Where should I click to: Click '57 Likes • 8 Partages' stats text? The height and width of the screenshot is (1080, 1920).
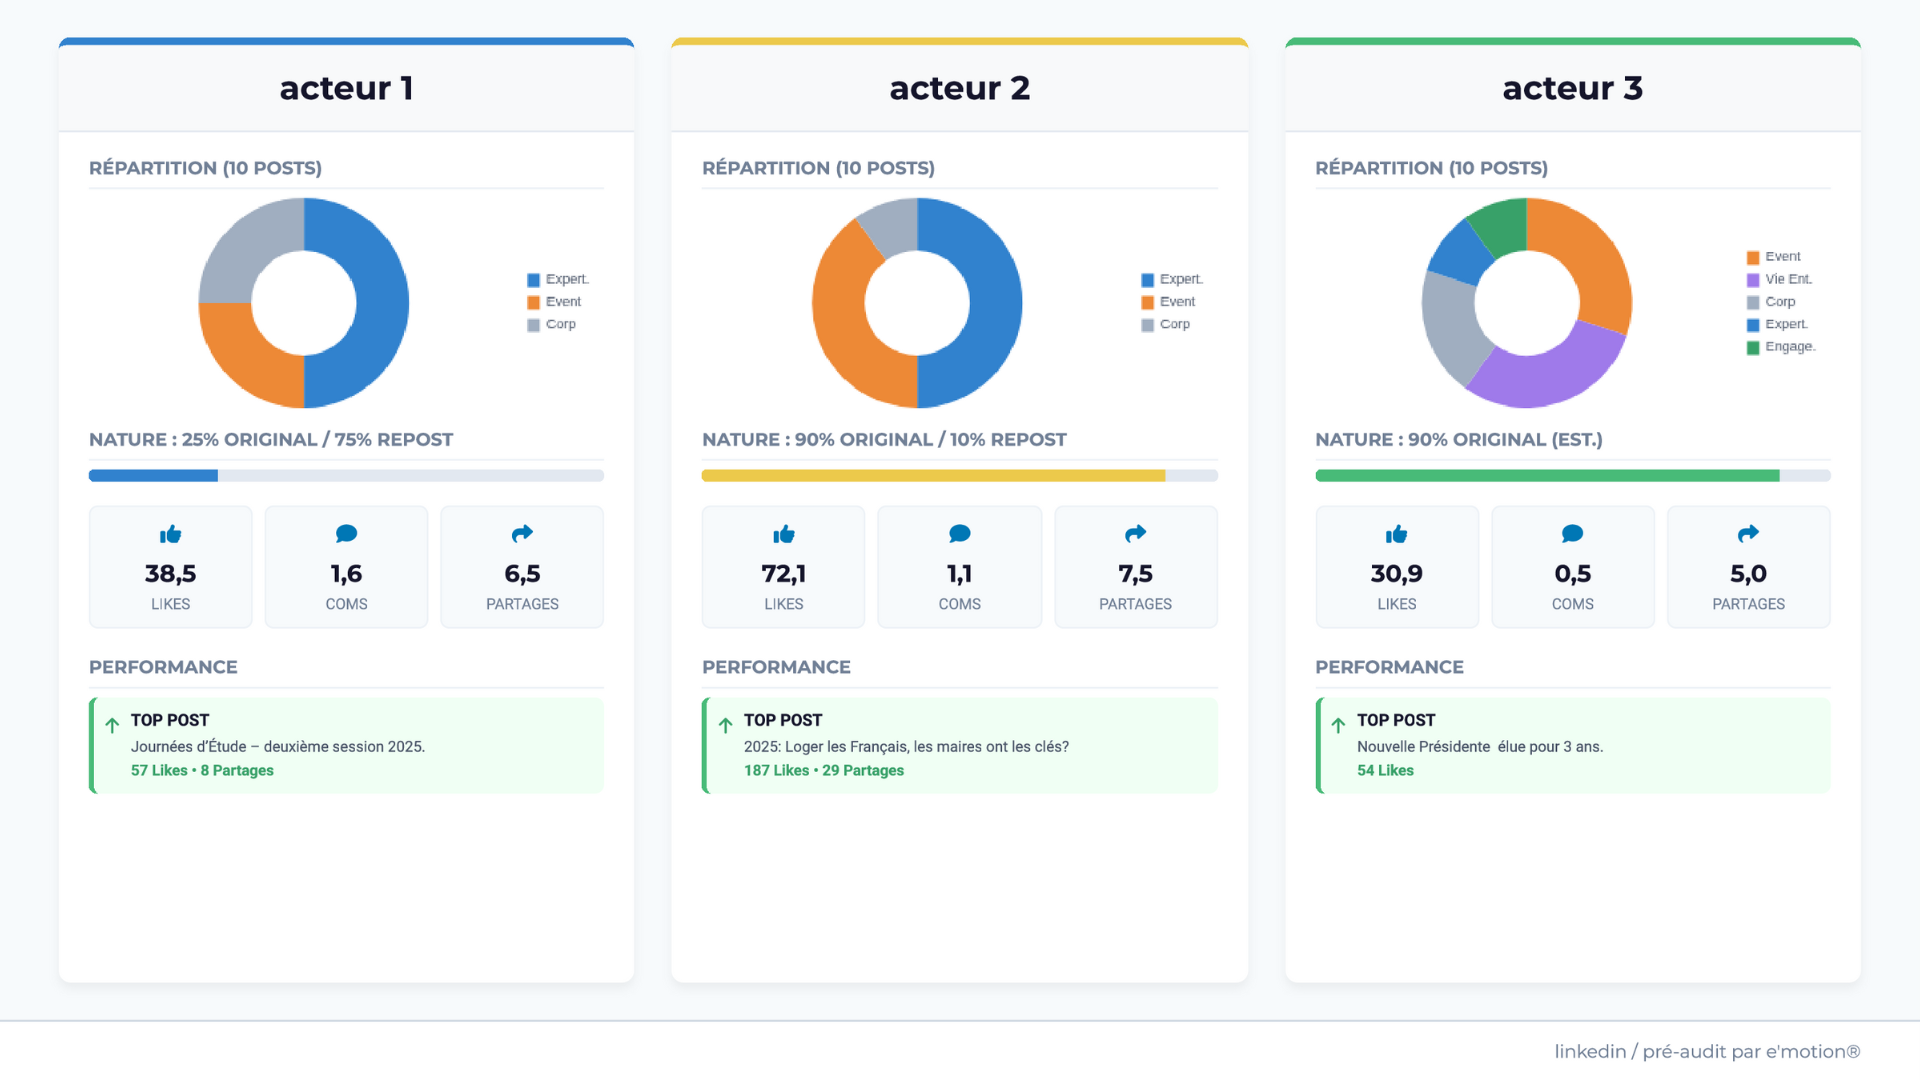click(202, 771)
